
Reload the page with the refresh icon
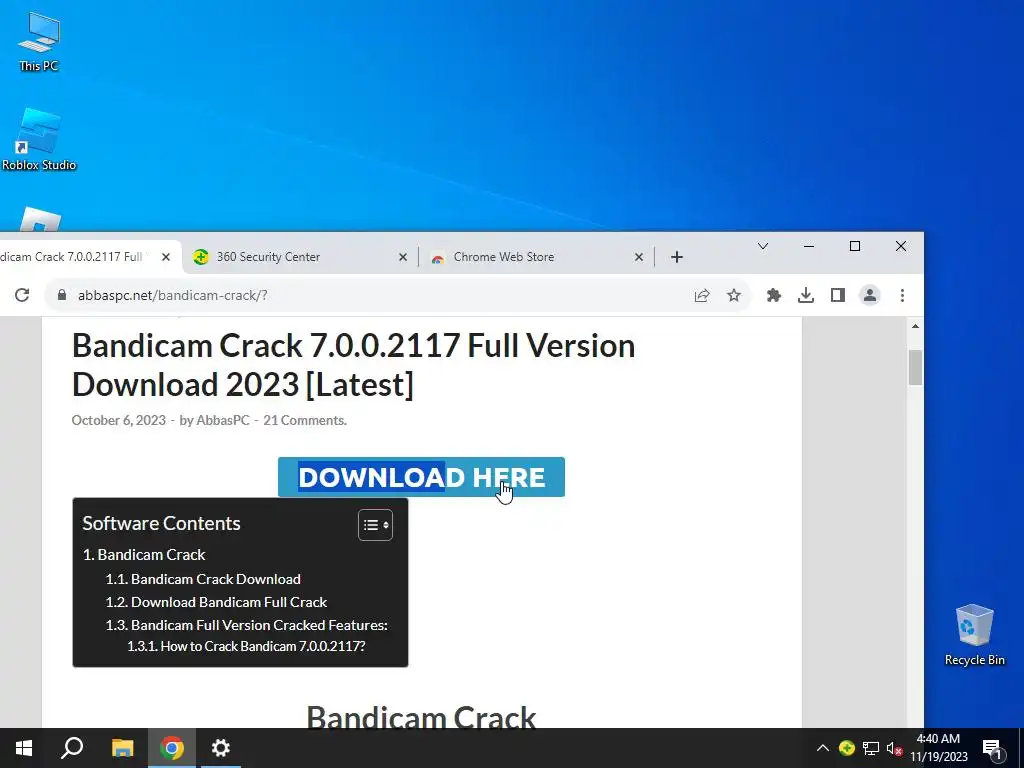22,295
